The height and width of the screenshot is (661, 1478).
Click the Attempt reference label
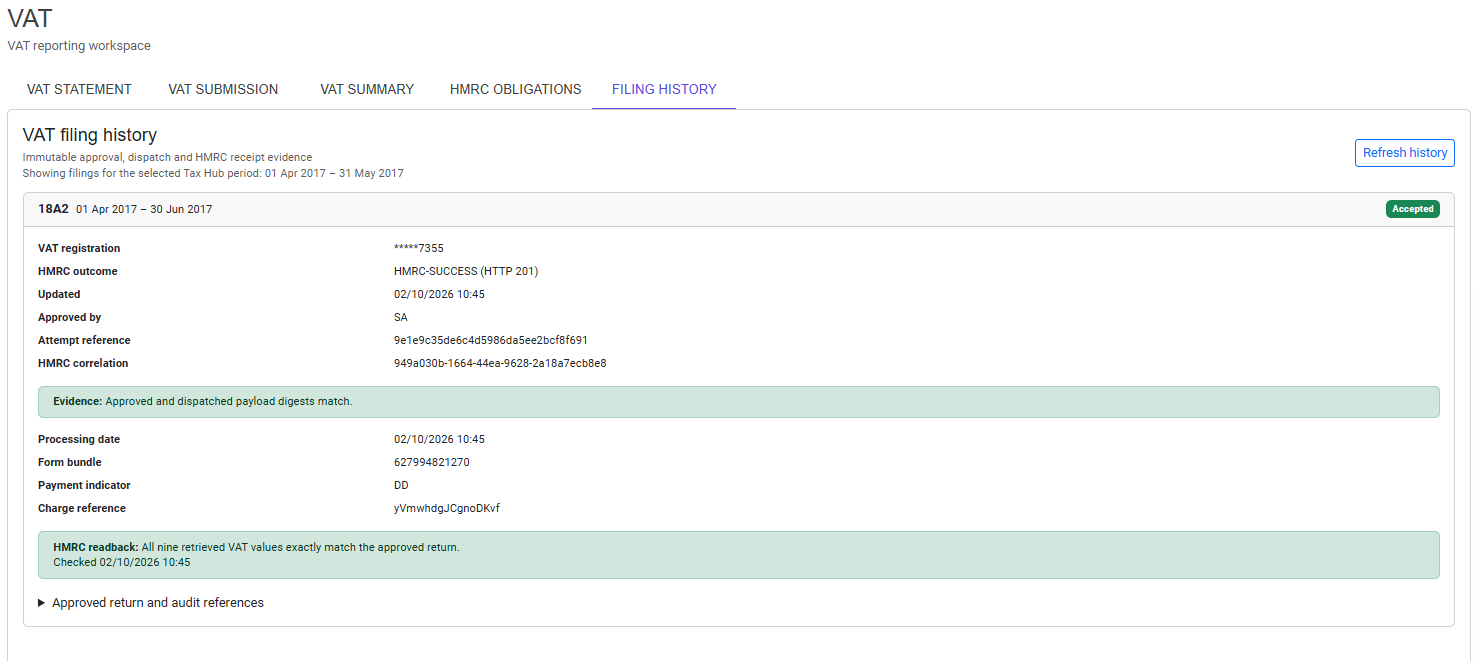coord(84,340)
